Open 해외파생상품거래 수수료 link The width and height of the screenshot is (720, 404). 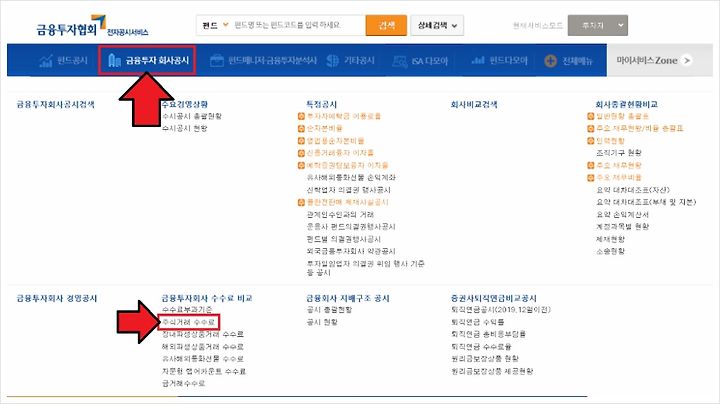[202, 347]
